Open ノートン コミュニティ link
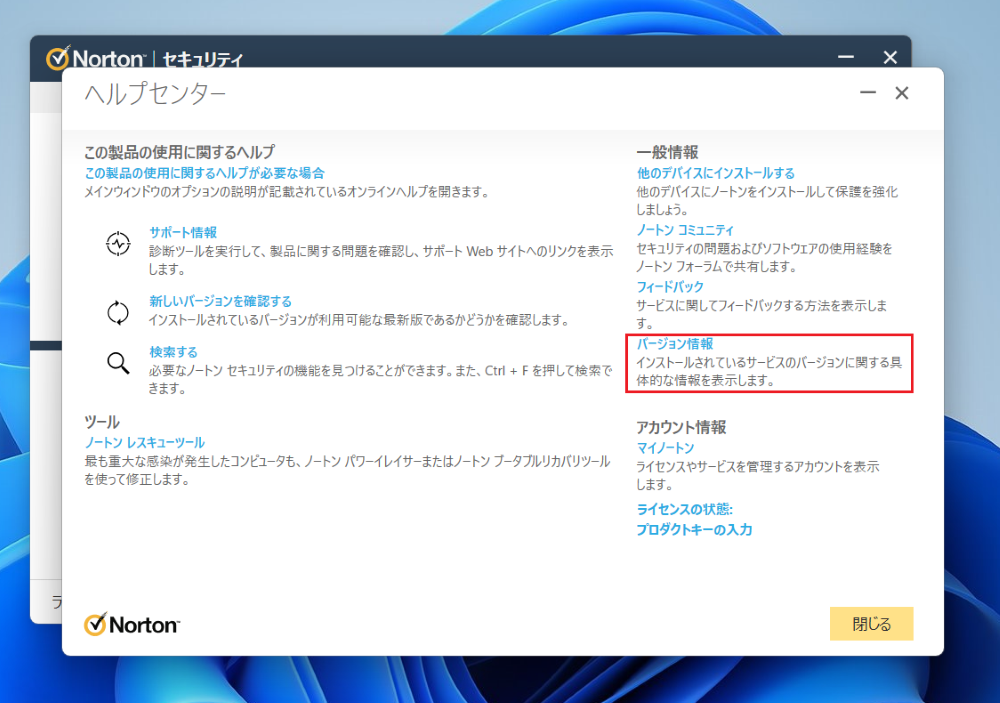Viewport: 1000px width, 703px height. [685, 230]
